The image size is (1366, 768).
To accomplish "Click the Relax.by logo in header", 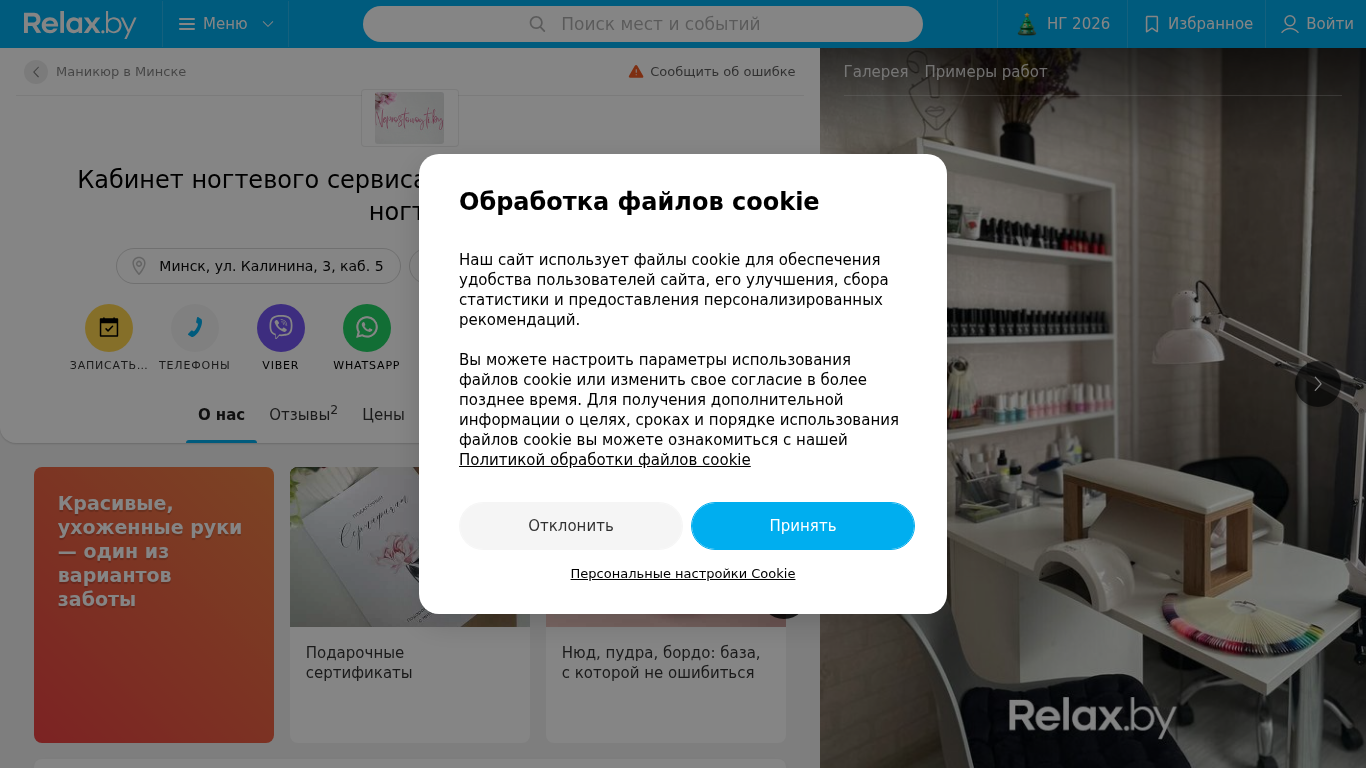I will pyautogui.click(x=80, y=24).
